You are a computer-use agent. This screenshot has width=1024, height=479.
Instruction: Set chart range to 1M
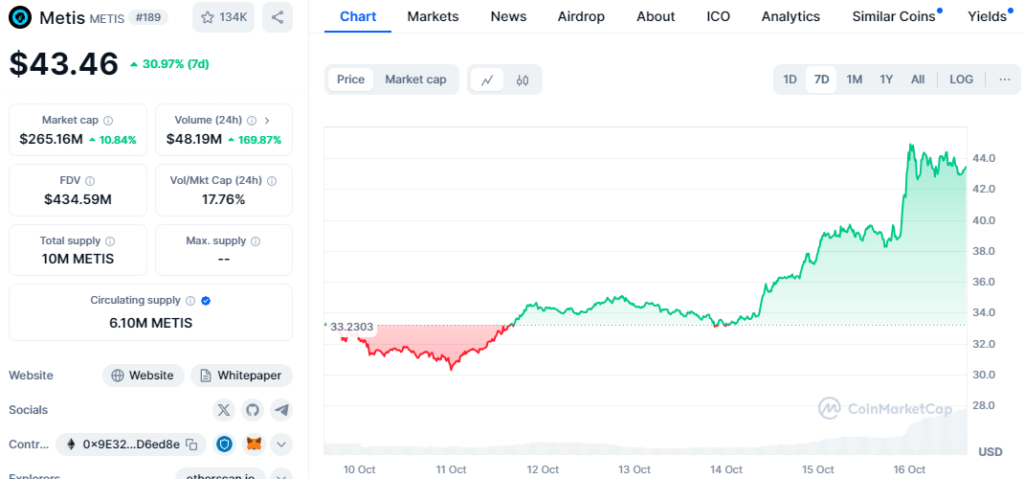(x=854, y=80)
